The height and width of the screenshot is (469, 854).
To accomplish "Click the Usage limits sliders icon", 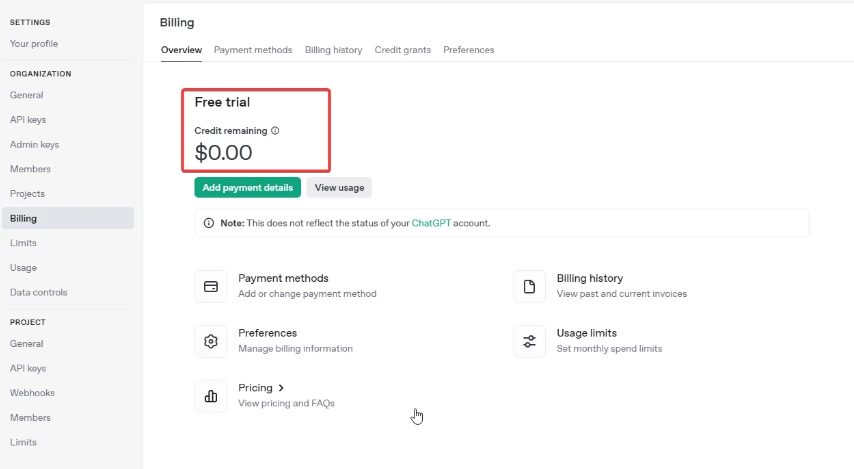I will click(x=529, y=342).
